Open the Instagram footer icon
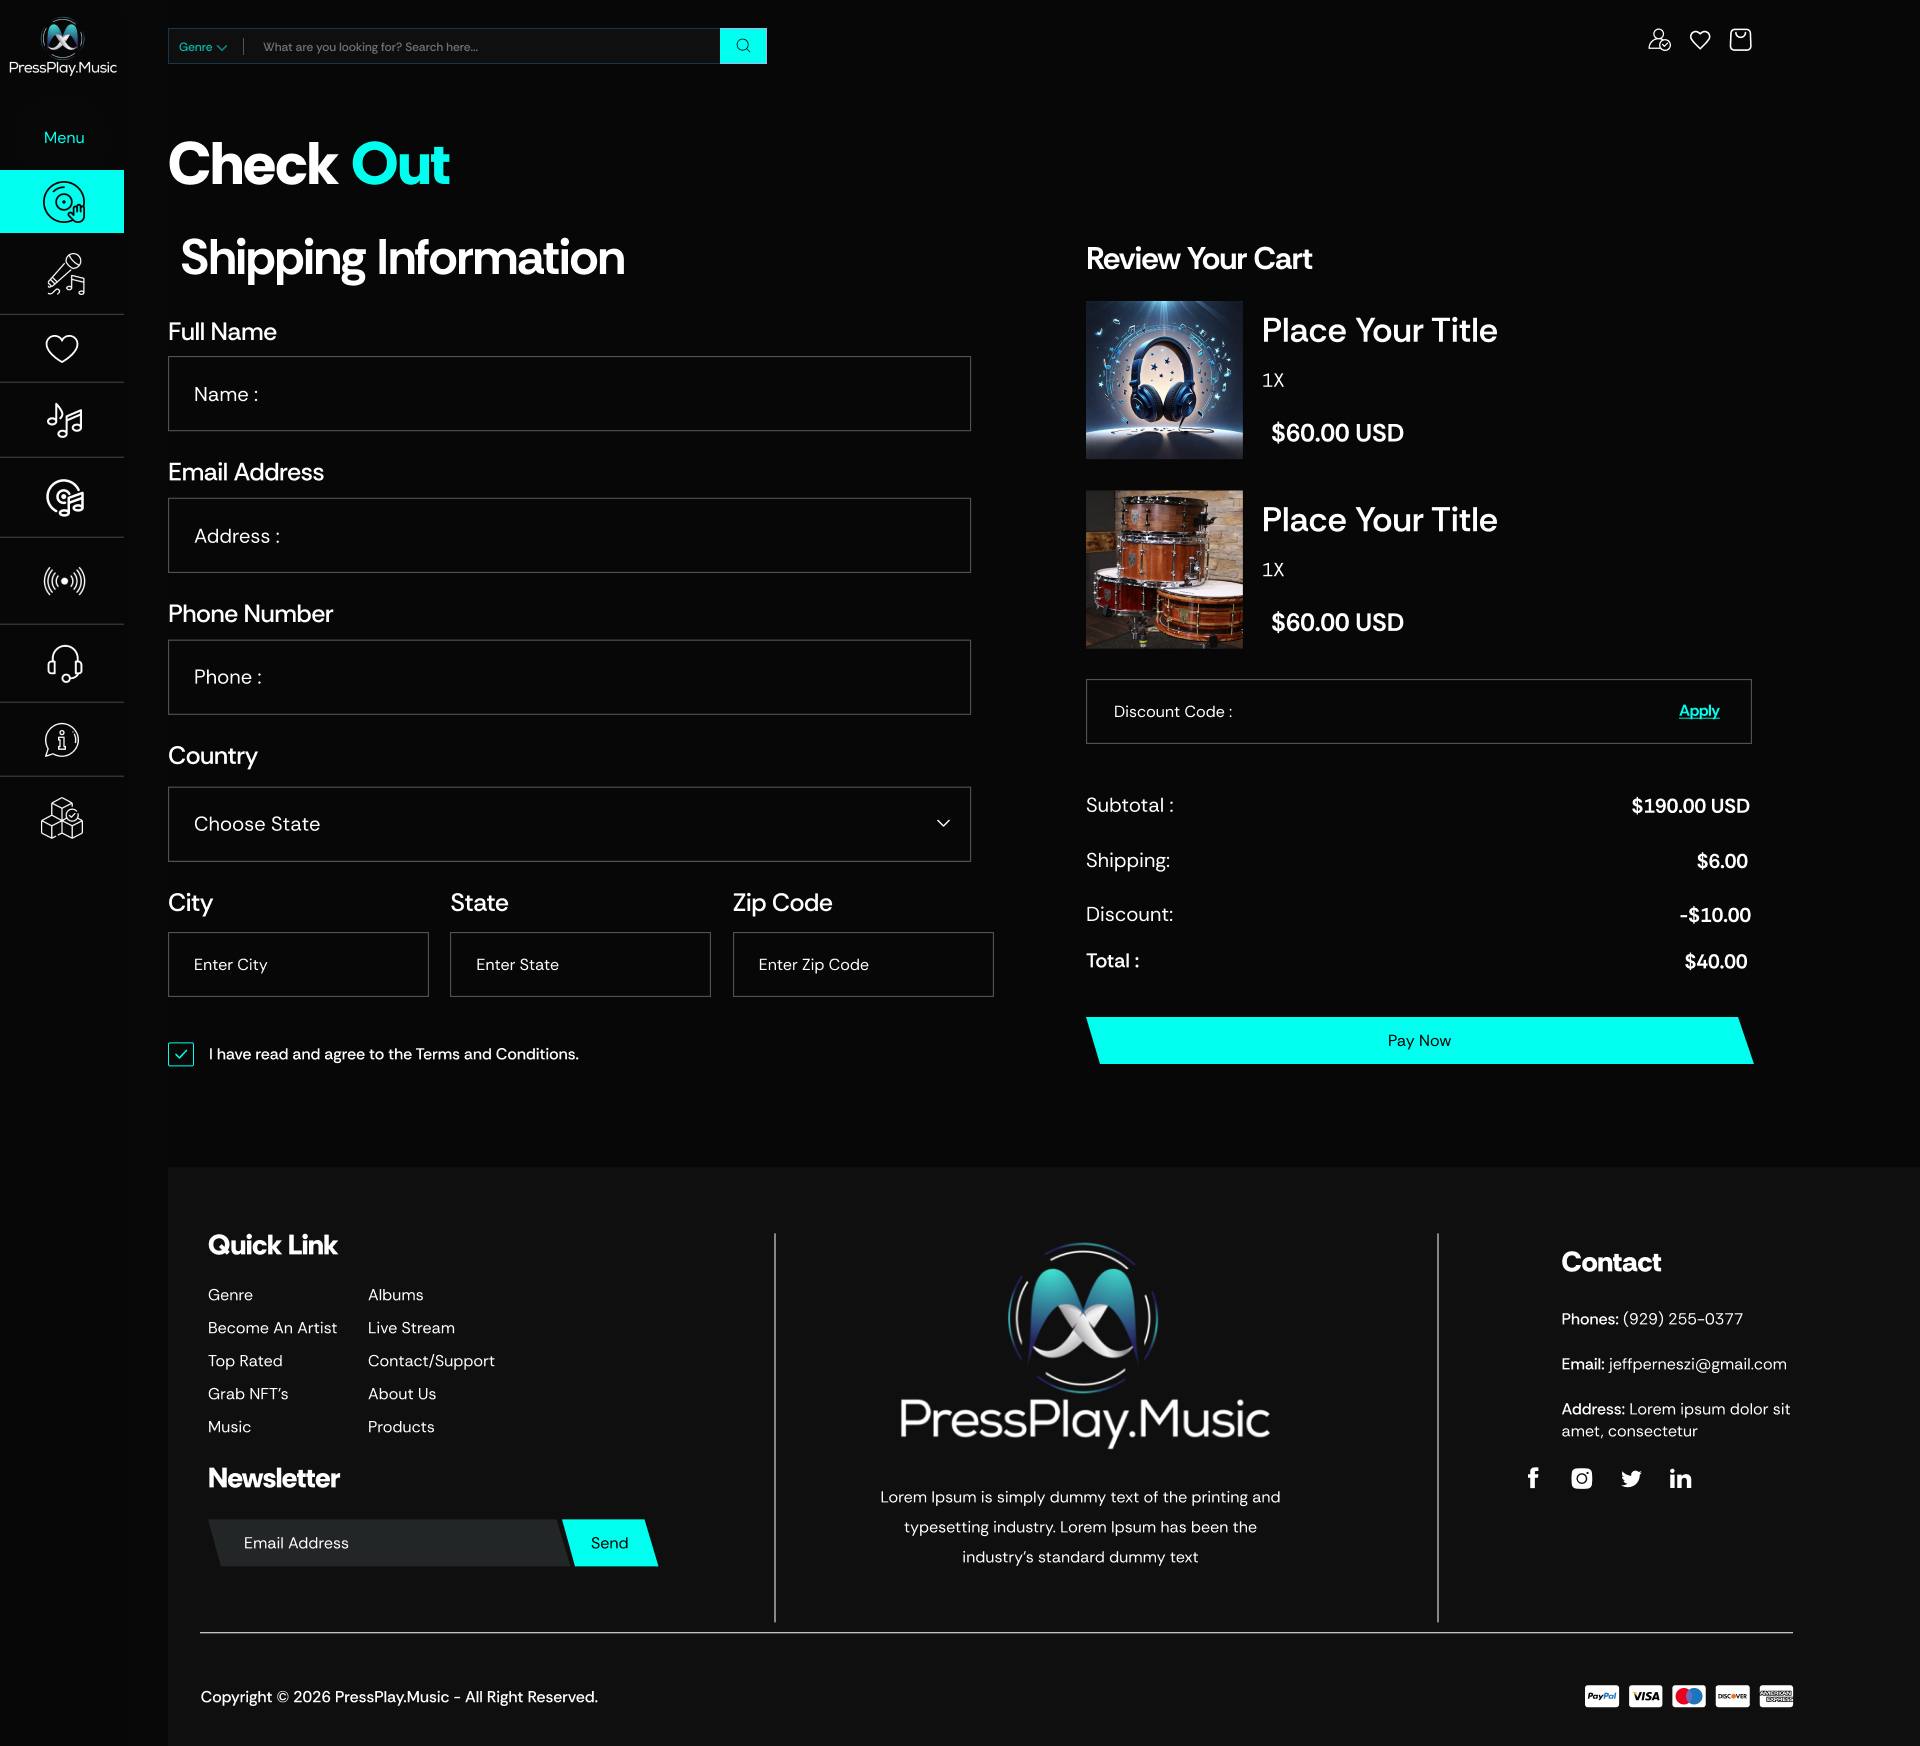The height and width of the screenshot is (1746, 1920). pyautogui.click(x=1581, y=1478)
